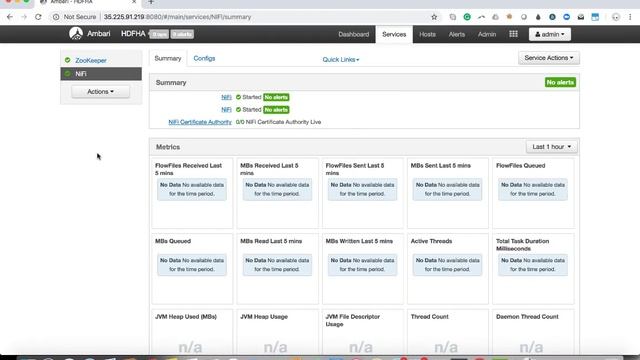This screenshot has height=360, width=640.
Task: Open the JVM Heap Usage widget
Action: [x=277, y=332]
